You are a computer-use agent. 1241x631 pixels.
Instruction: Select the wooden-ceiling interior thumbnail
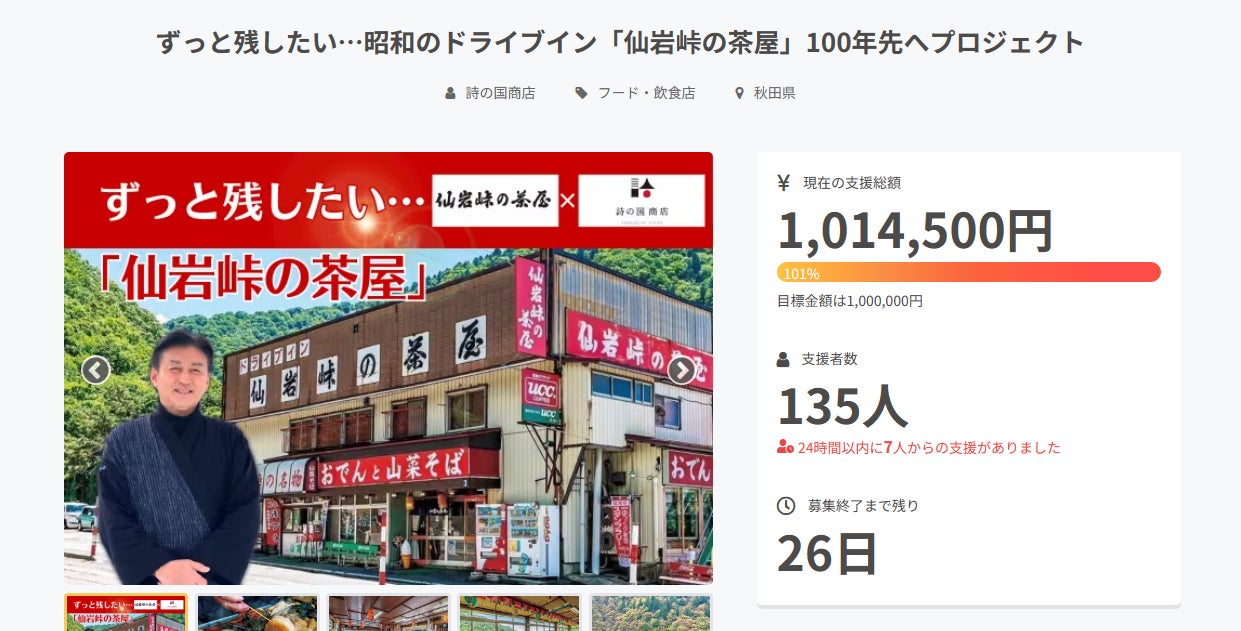388,613
